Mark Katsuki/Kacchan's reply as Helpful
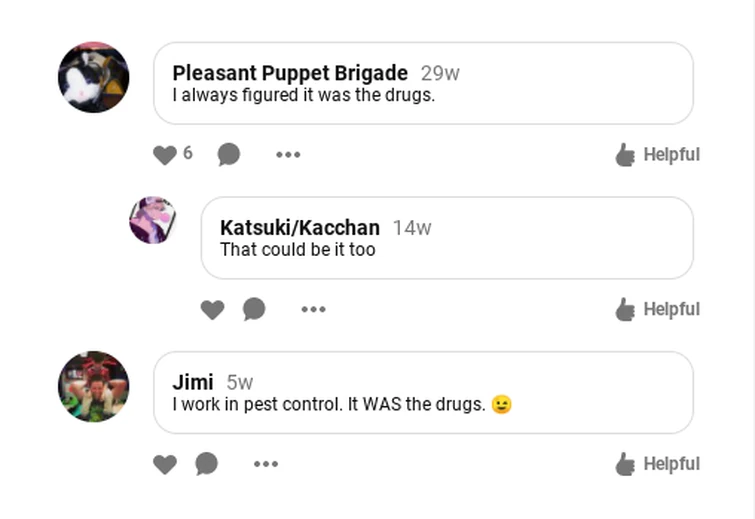Viewport: 755px width, 519px height. [657, 309]
